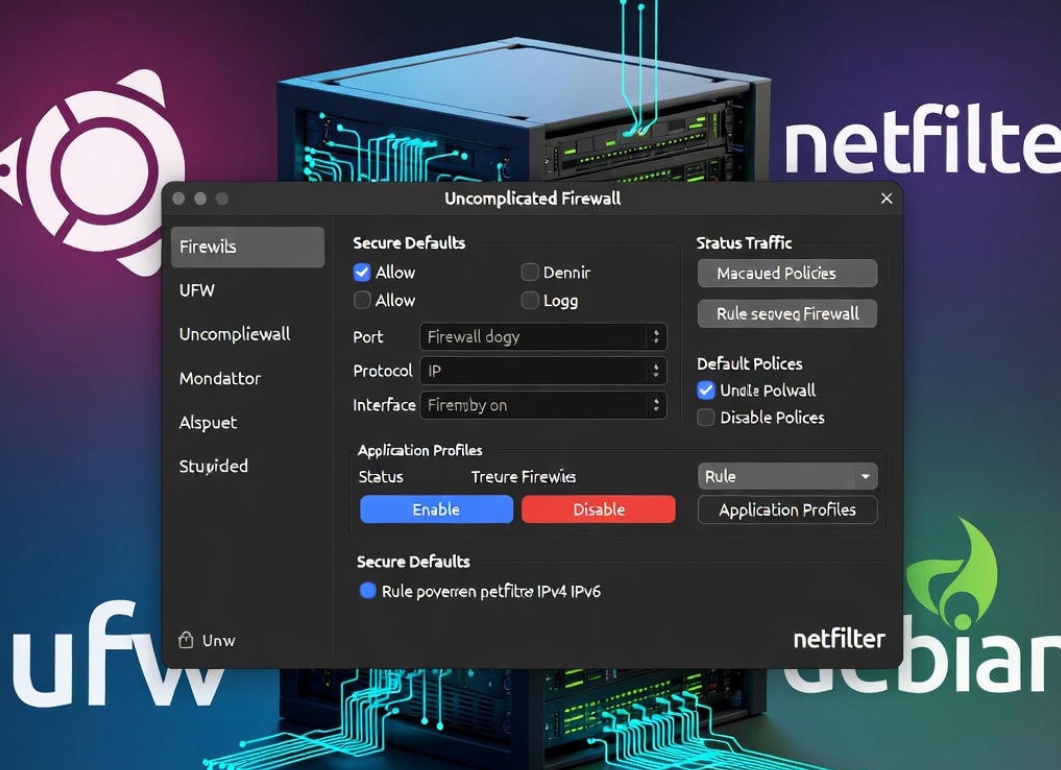Expand the Protocol dropdown set to IP
This screenshot has height=770, width=1061.
[543, 370]
